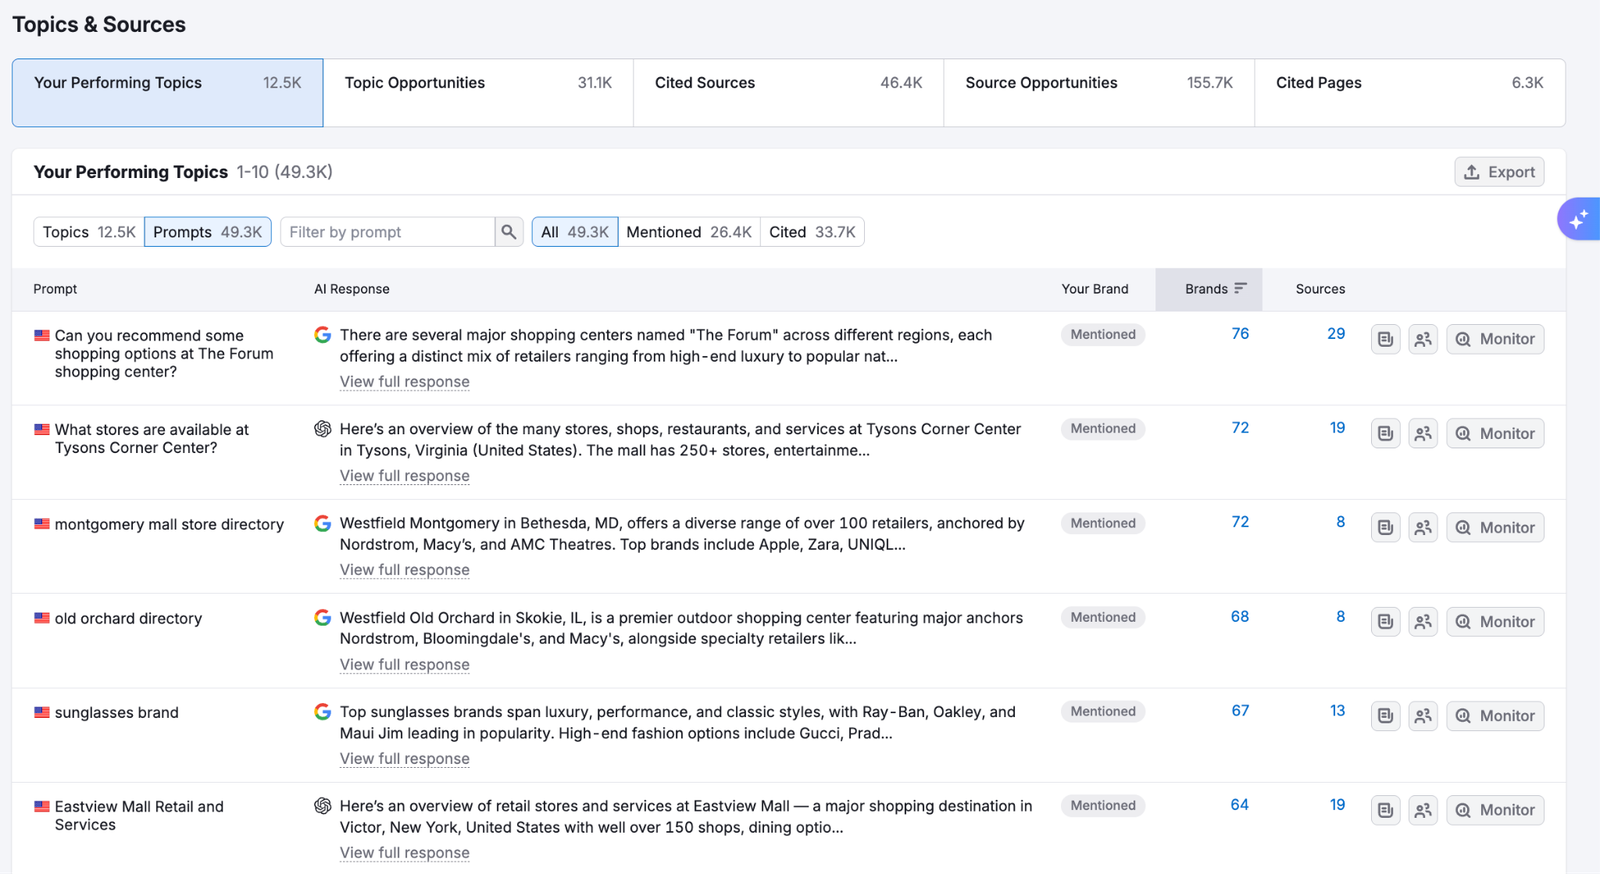Click Mentioned badge in sunglasses brand row

coord(1103,712)
